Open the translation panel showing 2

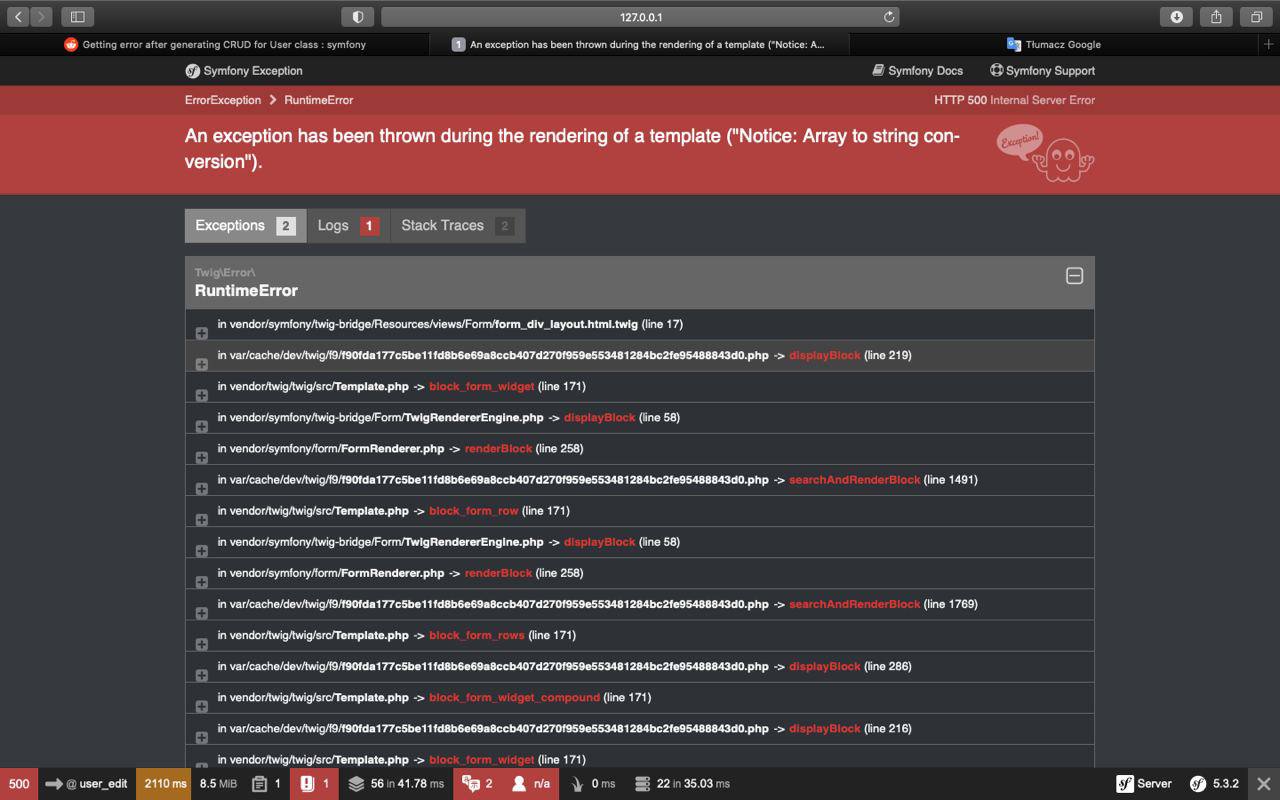[478, 784]
